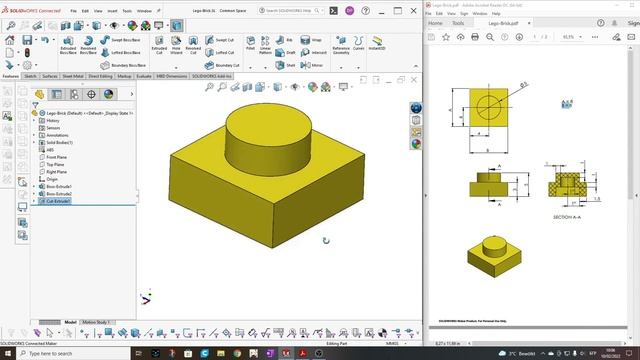Open the Hole Wizard tool
The height and width of the screenshot is (360, 640).
tap(176, 44)
